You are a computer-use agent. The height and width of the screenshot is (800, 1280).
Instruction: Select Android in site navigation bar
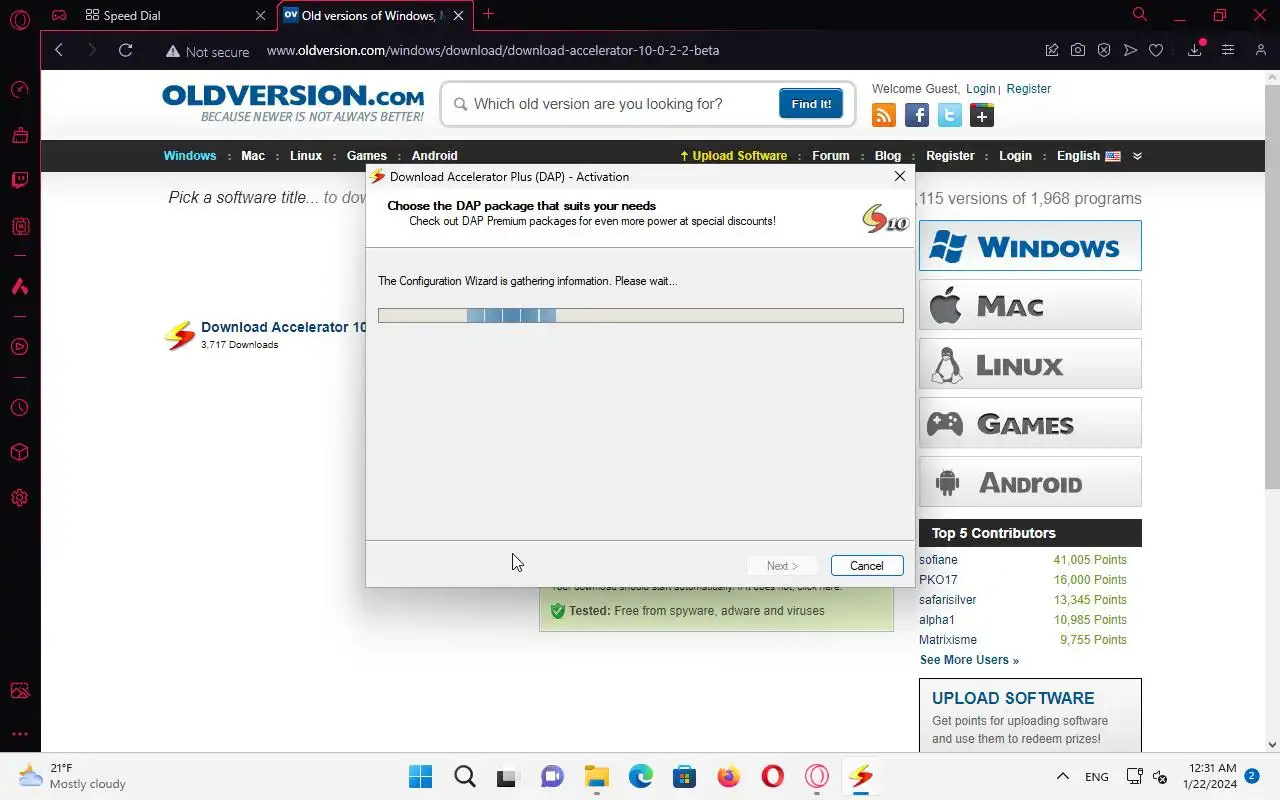click(435, 156)
